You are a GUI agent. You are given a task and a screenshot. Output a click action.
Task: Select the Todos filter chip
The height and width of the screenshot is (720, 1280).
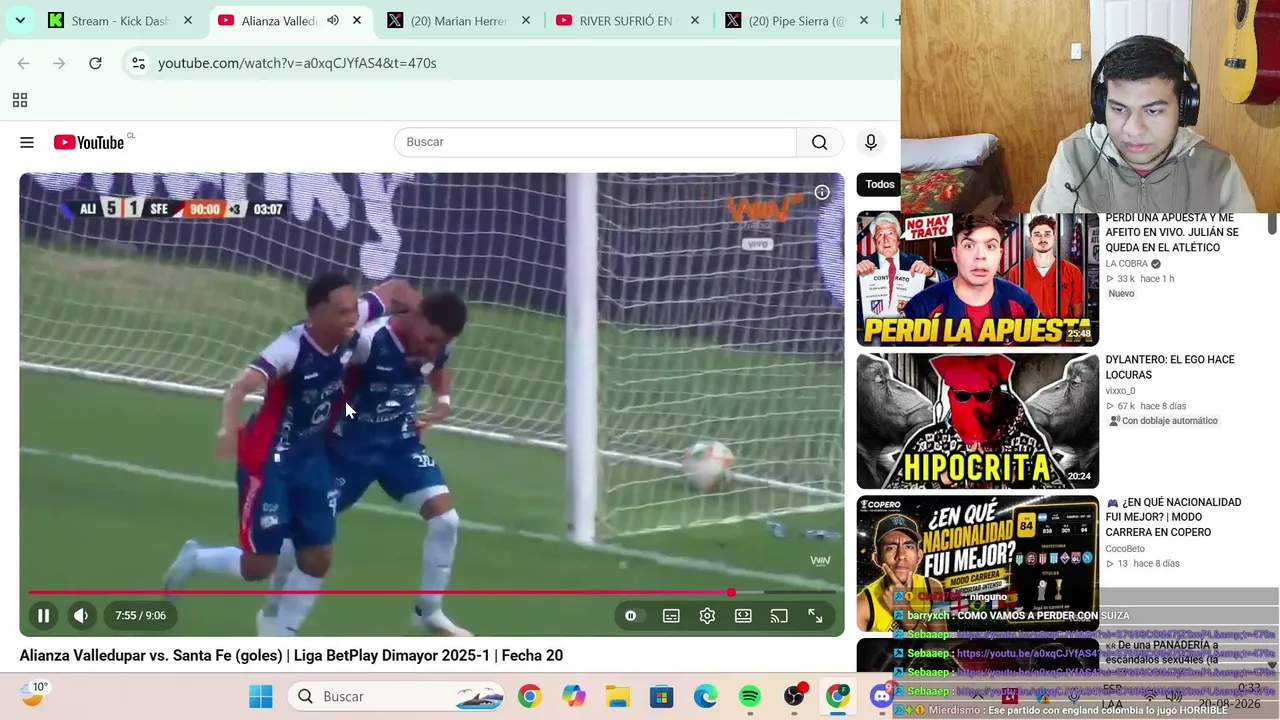coord(880,184)
